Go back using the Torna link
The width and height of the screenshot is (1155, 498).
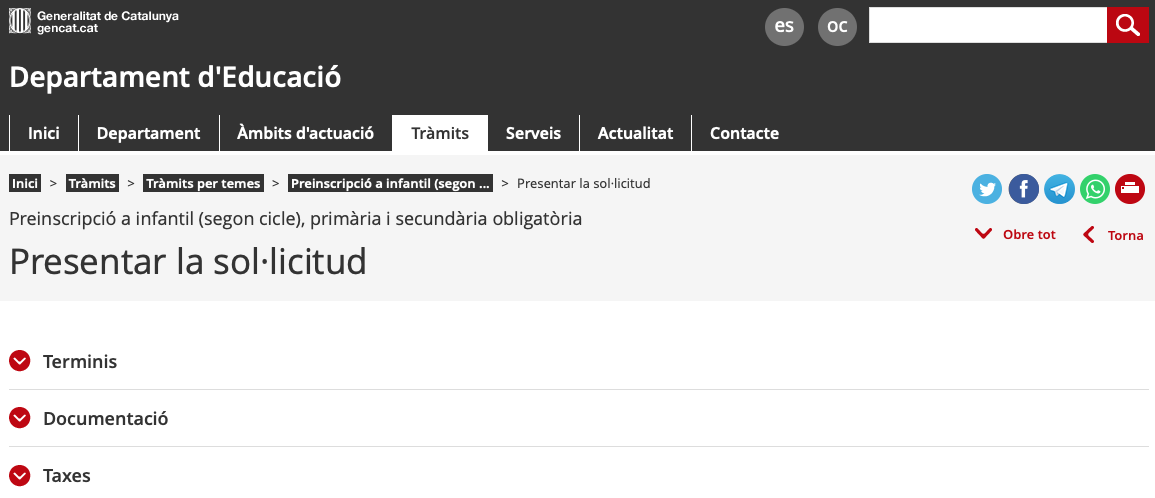pyautogui.click(x=1114, y=235)
